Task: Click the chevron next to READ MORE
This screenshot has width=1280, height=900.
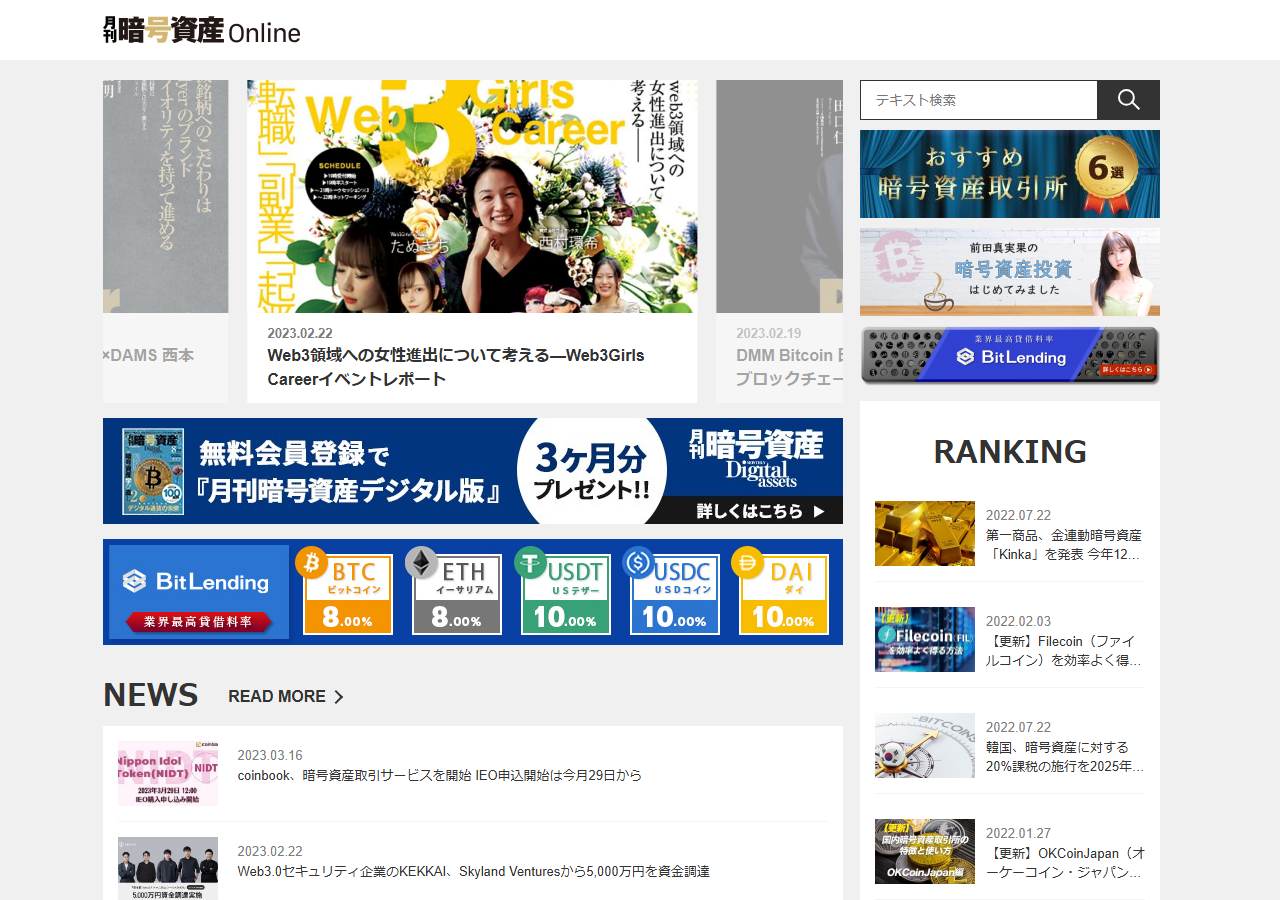Action: click(x=338, y=697)
